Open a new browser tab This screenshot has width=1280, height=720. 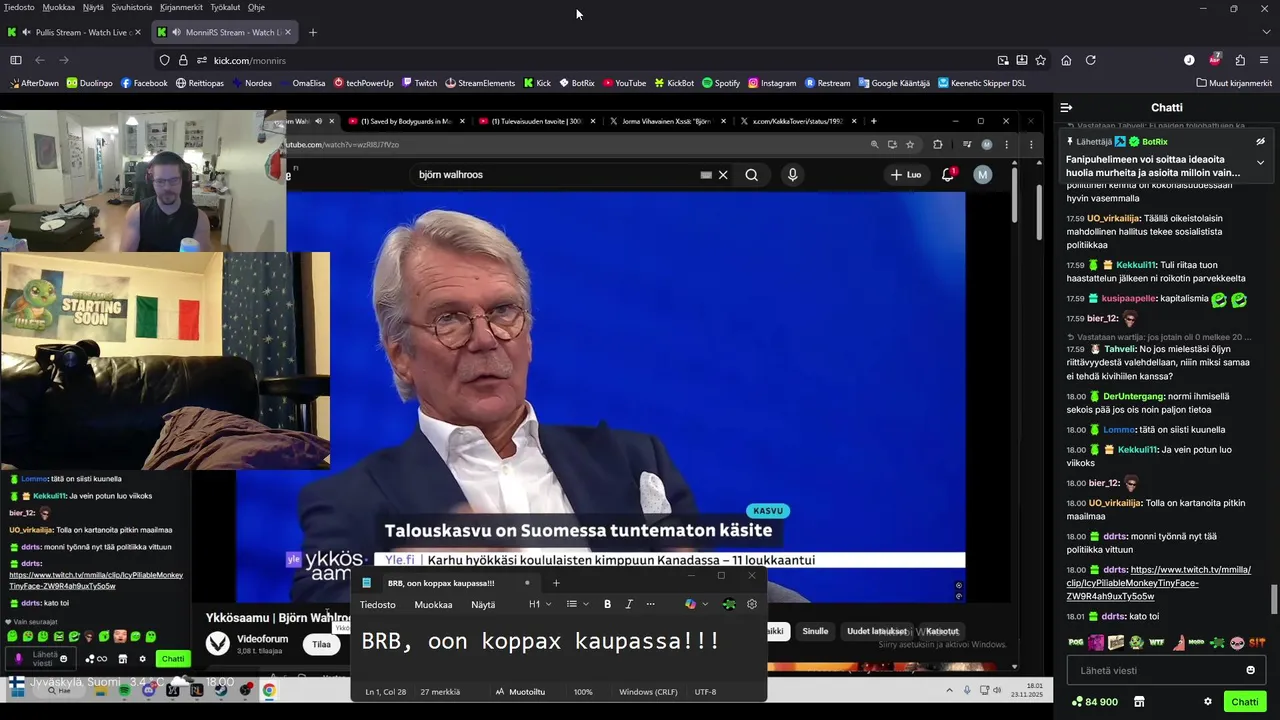pos(313,32)
